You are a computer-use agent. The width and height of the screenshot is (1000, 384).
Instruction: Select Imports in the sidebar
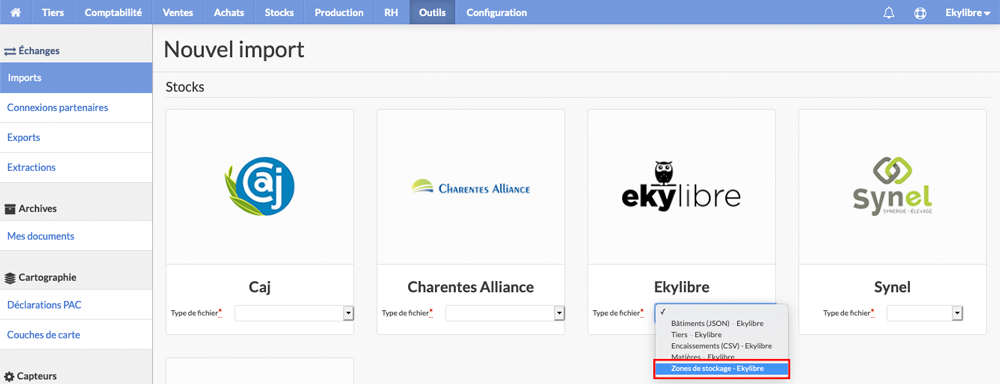tap(76, 78)
